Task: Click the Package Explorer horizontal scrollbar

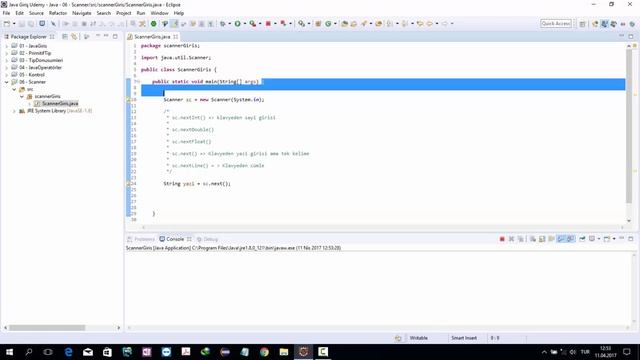Action: [x=47, y=328]
